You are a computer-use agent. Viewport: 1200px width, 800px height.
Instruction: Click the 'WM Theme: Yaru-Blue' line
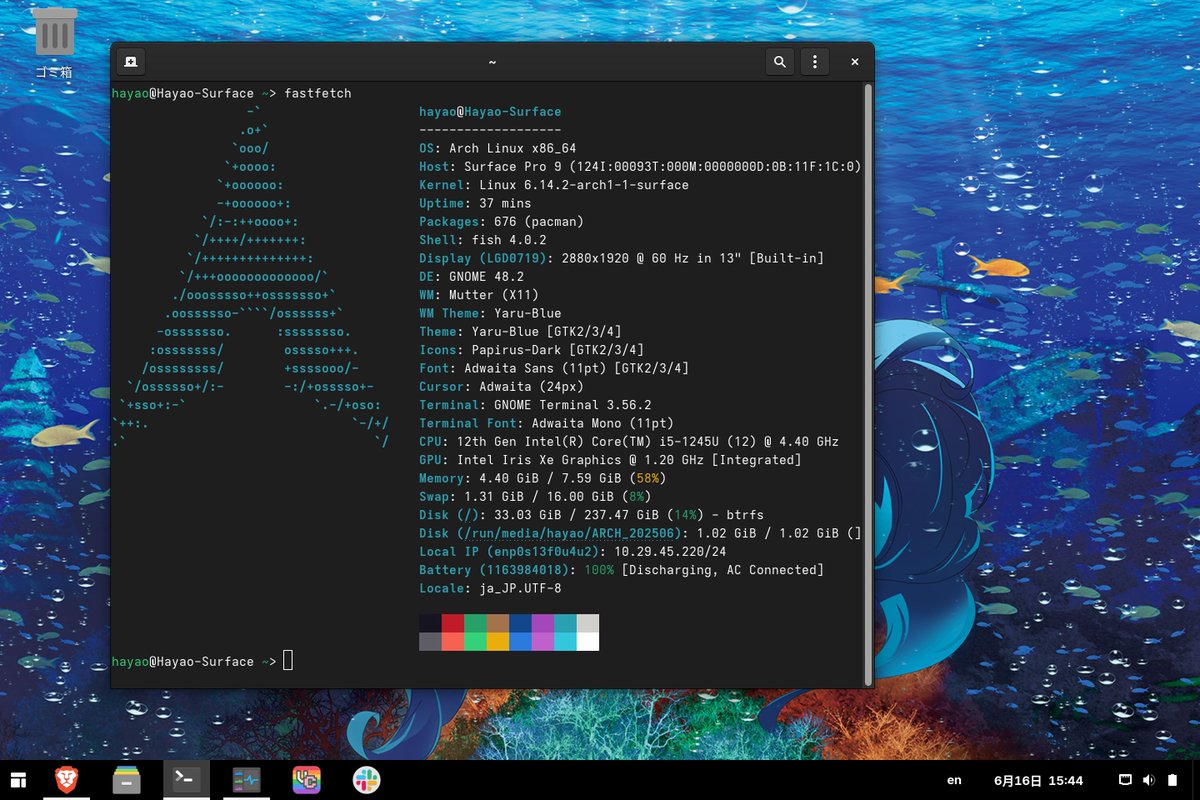[490, 313]
